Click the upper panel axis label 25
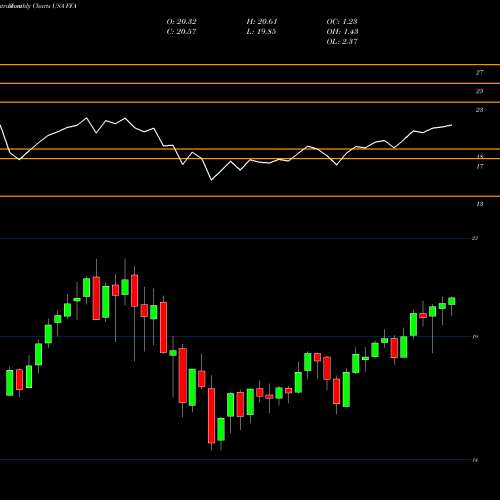This screenshot has height=500, width=500. [479, 91]
